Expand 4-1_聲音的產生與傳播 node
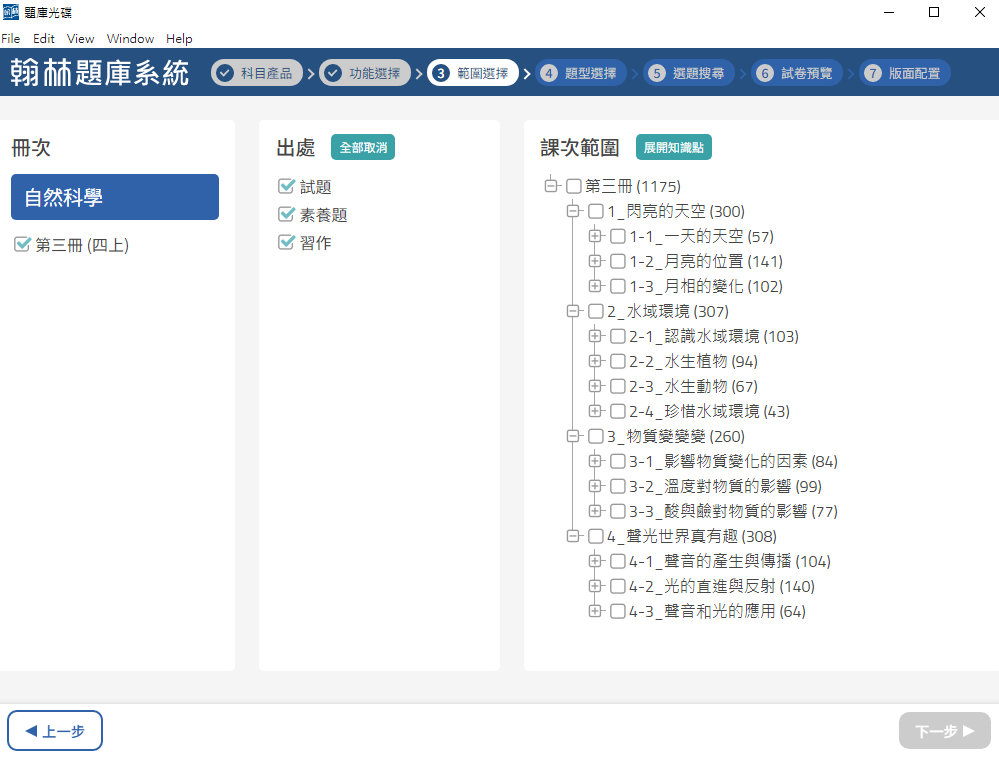The width and height of the screenshot is (999, 757). [x=594, y=560]
